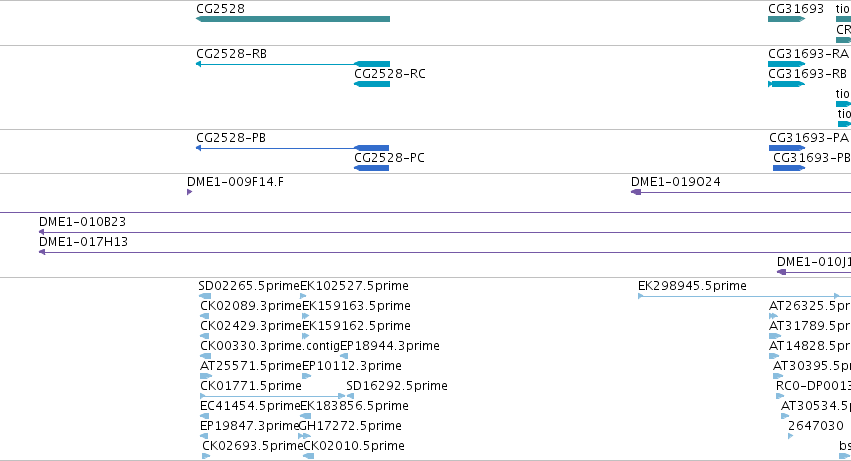Image resolution: width=851 pixels, height=461 pixels.
Task: Click the CK02089.3prime EST label
Action: [251, 306]
